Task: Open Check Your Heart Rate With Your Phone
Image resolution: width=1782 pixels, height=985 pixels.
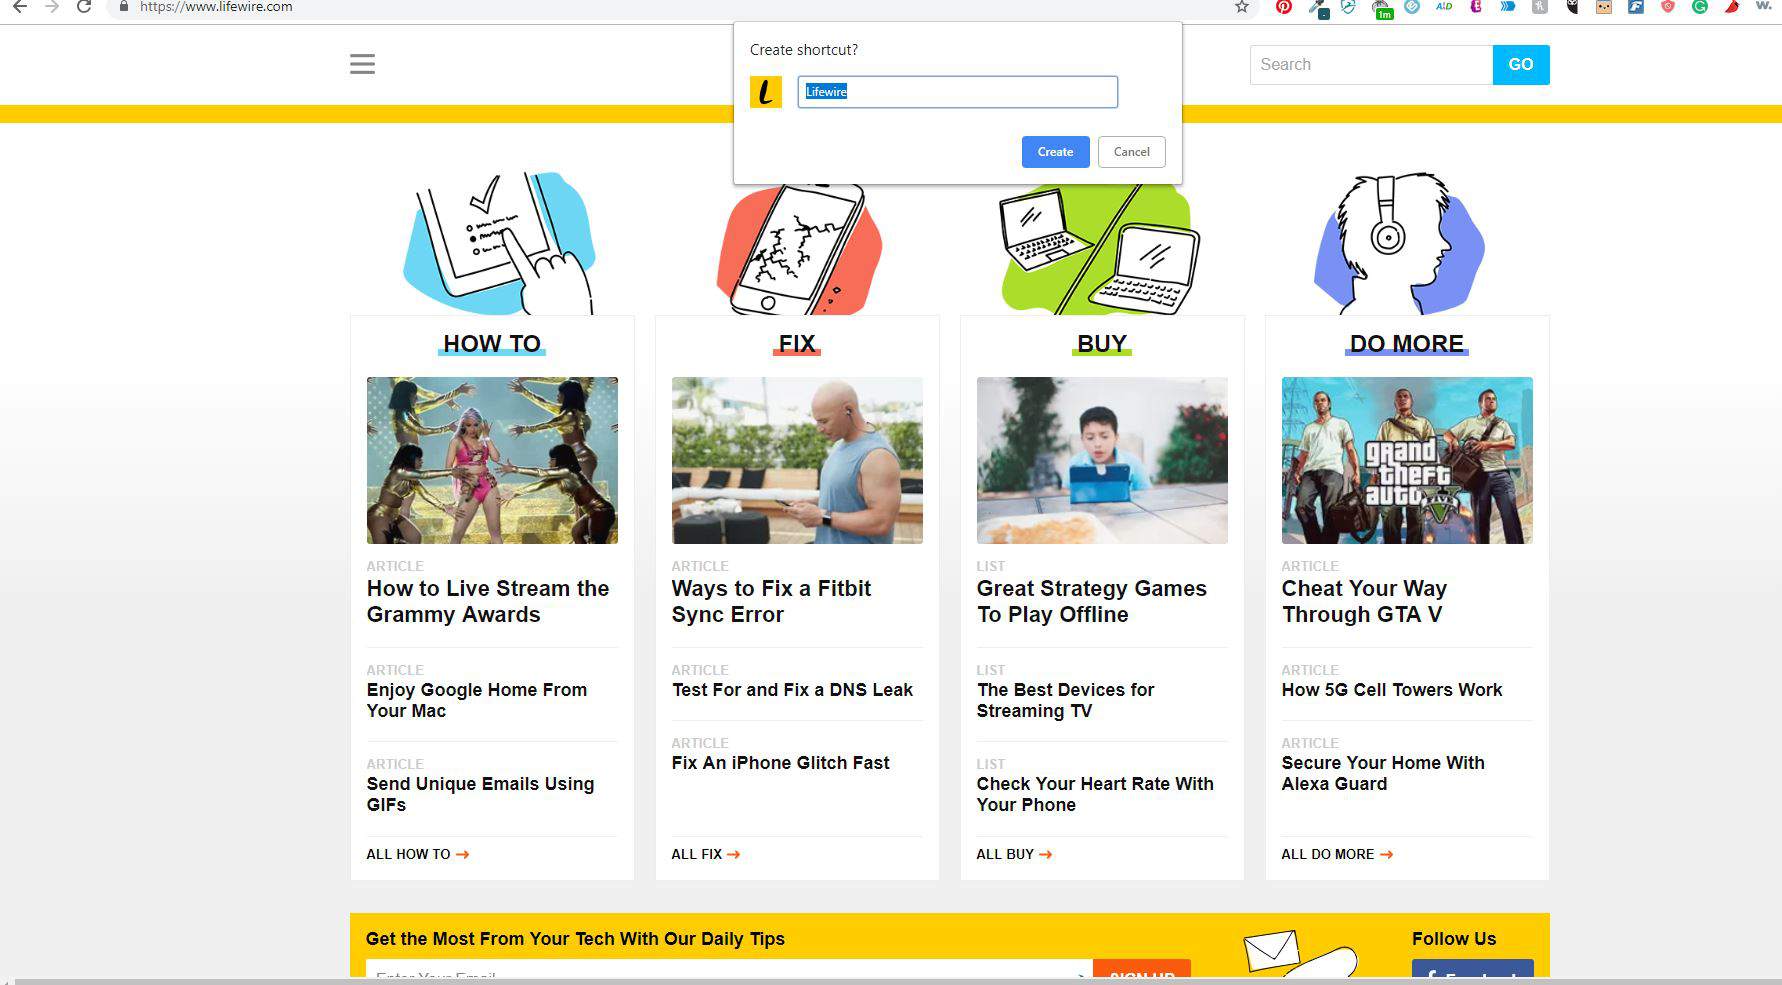Action: (x=1095, y=794)
